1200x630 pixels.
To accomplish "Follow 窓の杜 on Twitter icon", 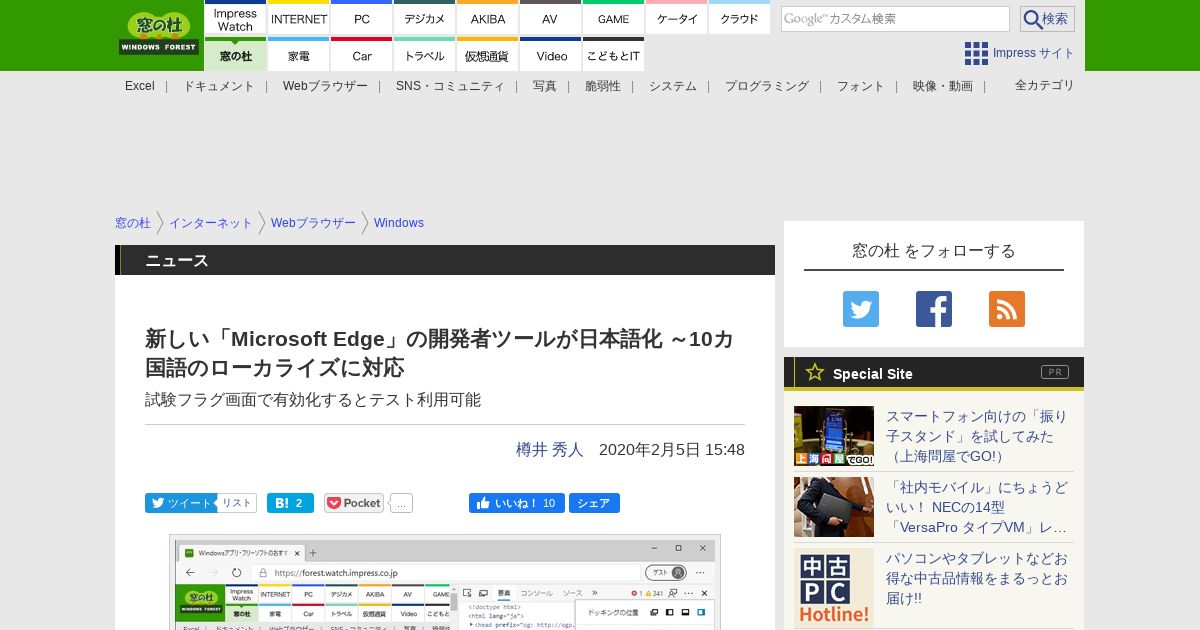I will [861, 309].
